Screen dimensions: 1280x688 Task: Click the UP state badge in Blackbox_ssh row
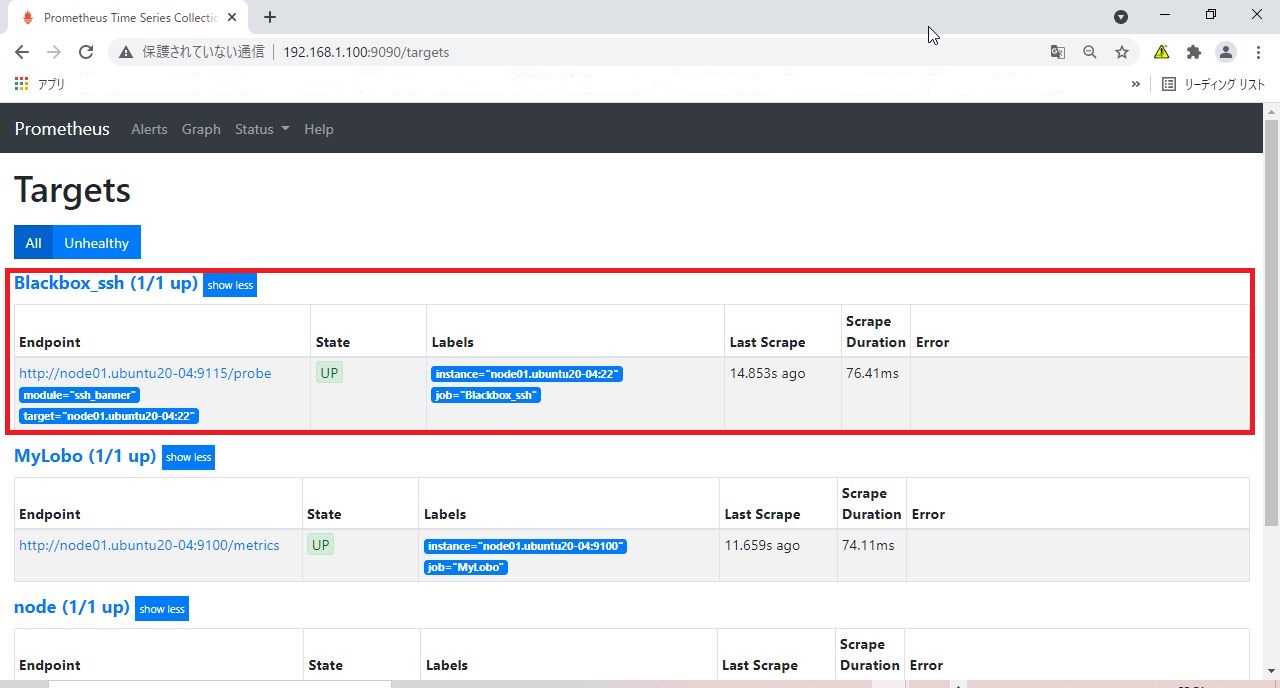coord(329,373)
